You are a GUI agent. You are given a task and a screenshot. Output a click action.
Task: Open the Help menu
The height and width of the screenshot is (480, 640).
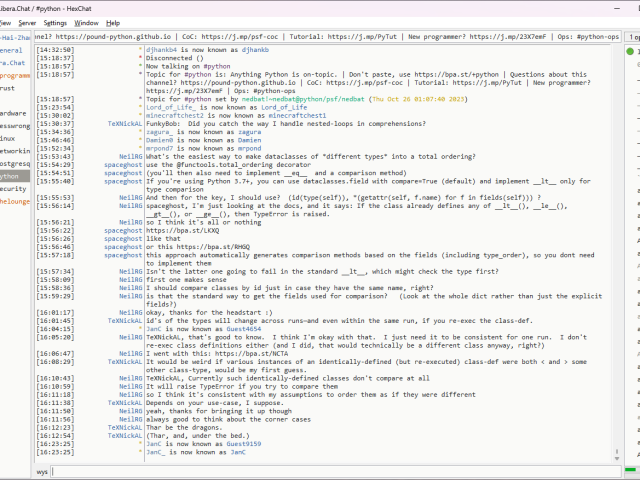point(113,22)
